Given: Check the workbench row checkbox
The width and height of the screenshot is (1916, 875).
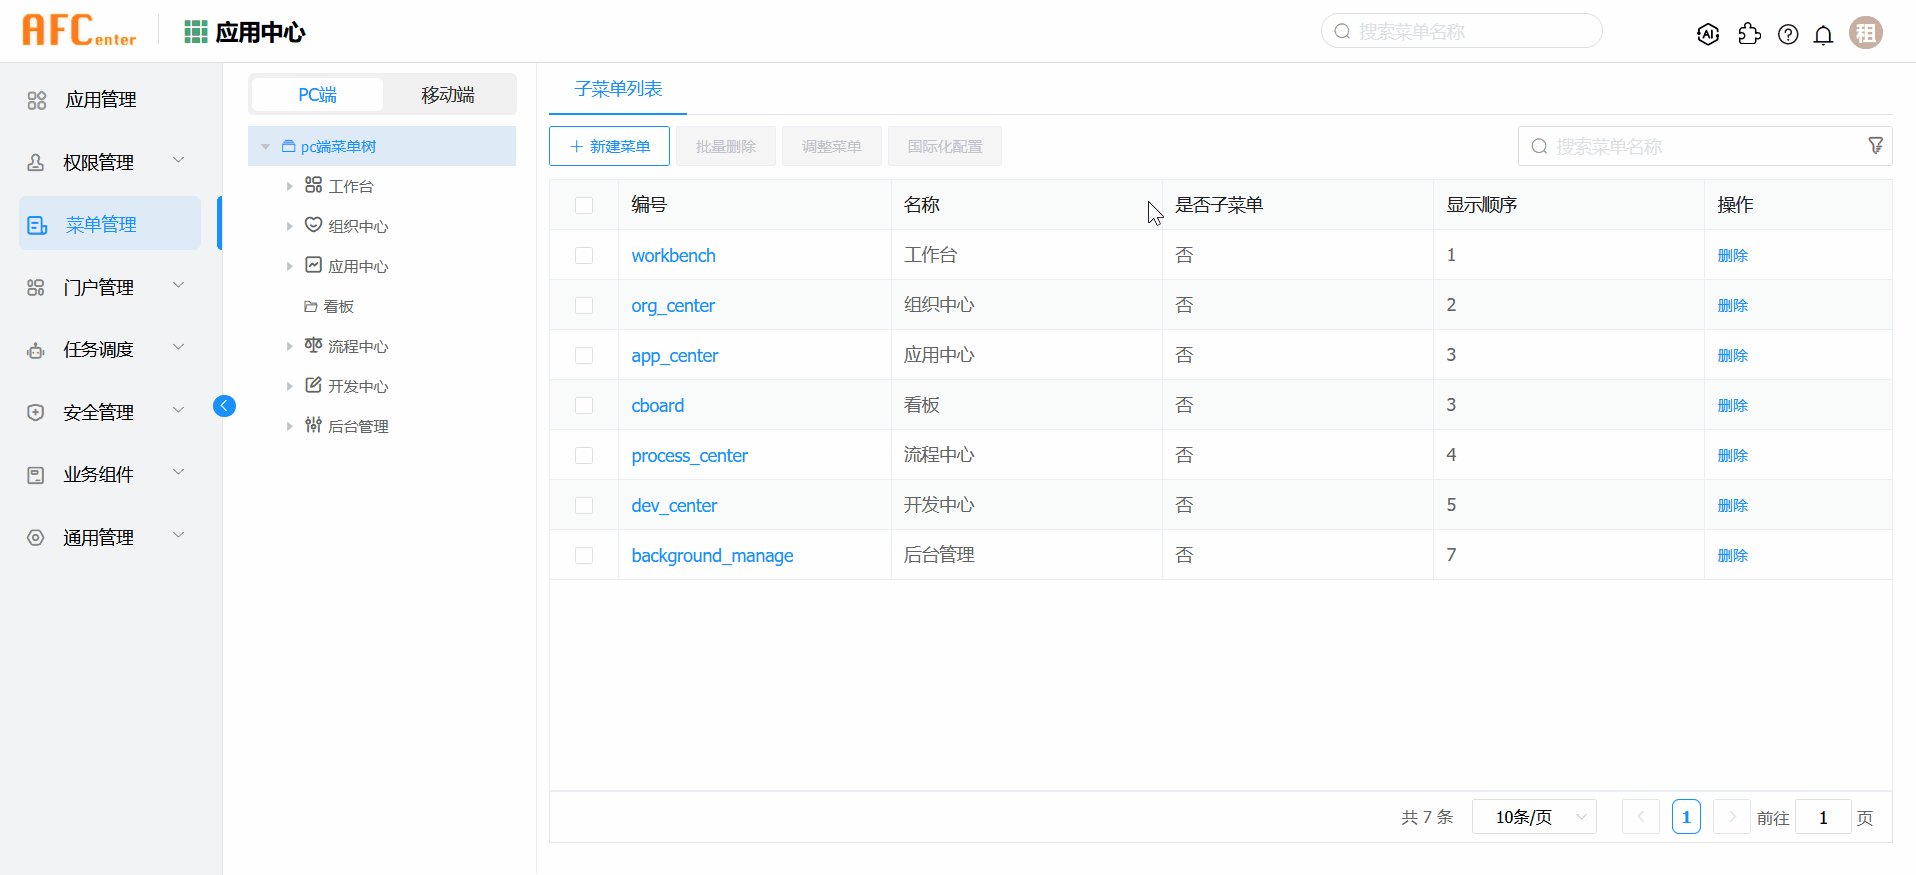Looking at the screenshot, I should pyautogui.click(x=584, y=256).
